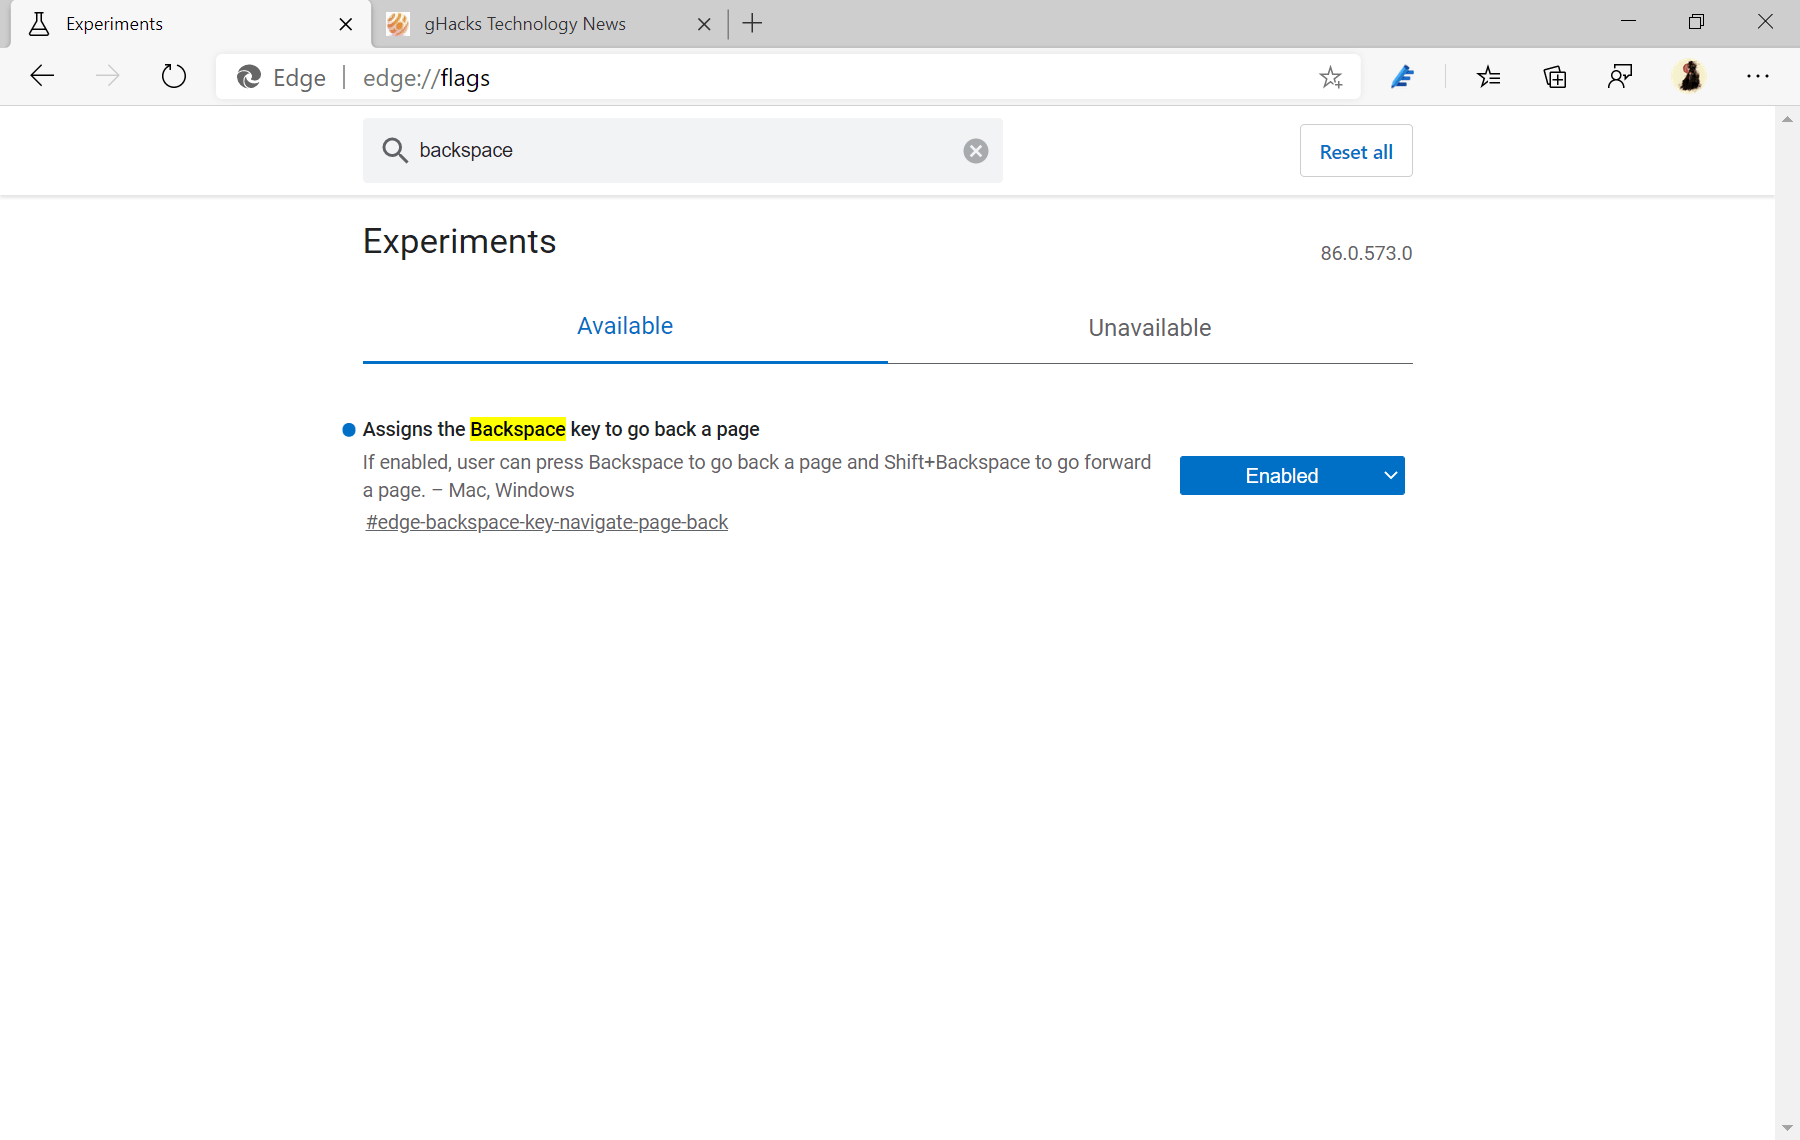Click the flag description text mentioning Shift+Backspace
Screen dimensions: 1800x1140
click(x=757, y=476)
